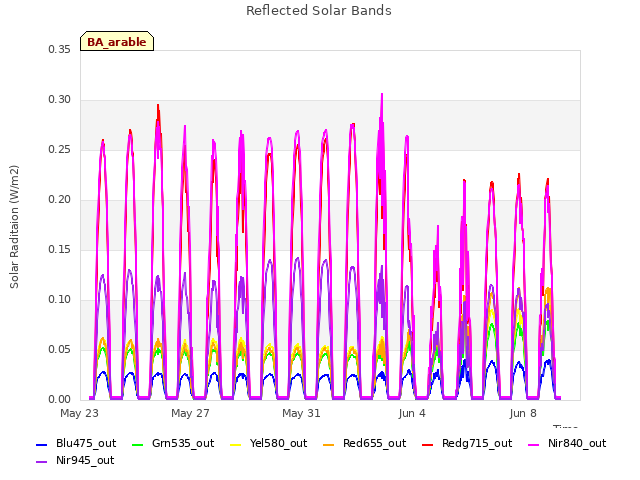
Task: Click the 0.35 y-axis tick label
Action: coord(60,49)
